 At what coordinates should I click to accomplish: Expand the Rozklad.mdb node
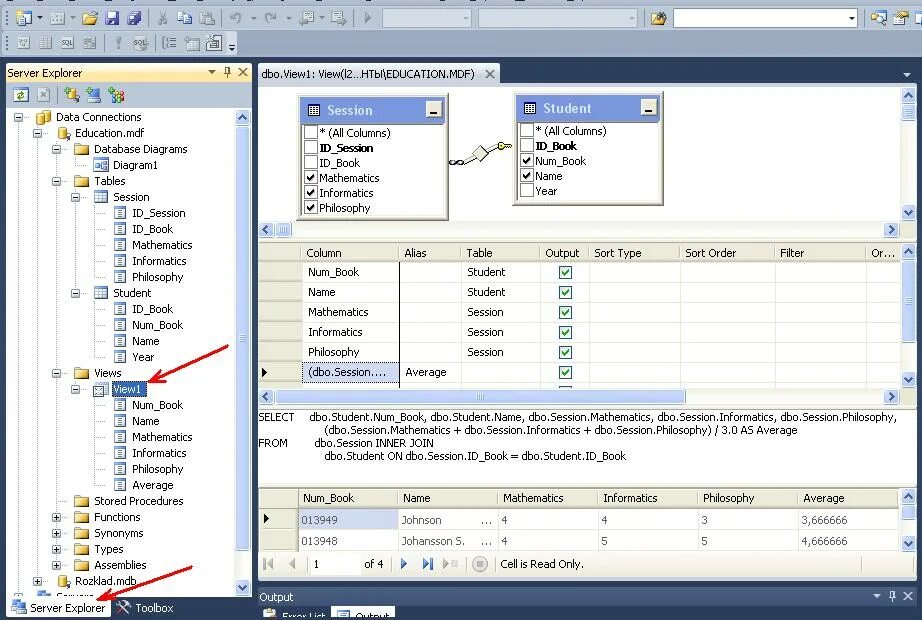click(38, 581)
